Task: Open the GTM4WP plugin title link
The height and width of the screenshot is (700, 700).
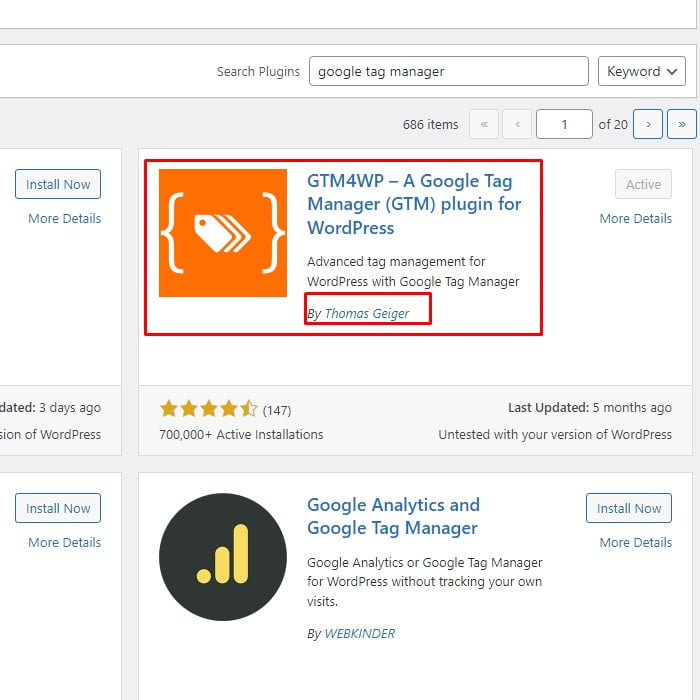Action: click(414, 204)
